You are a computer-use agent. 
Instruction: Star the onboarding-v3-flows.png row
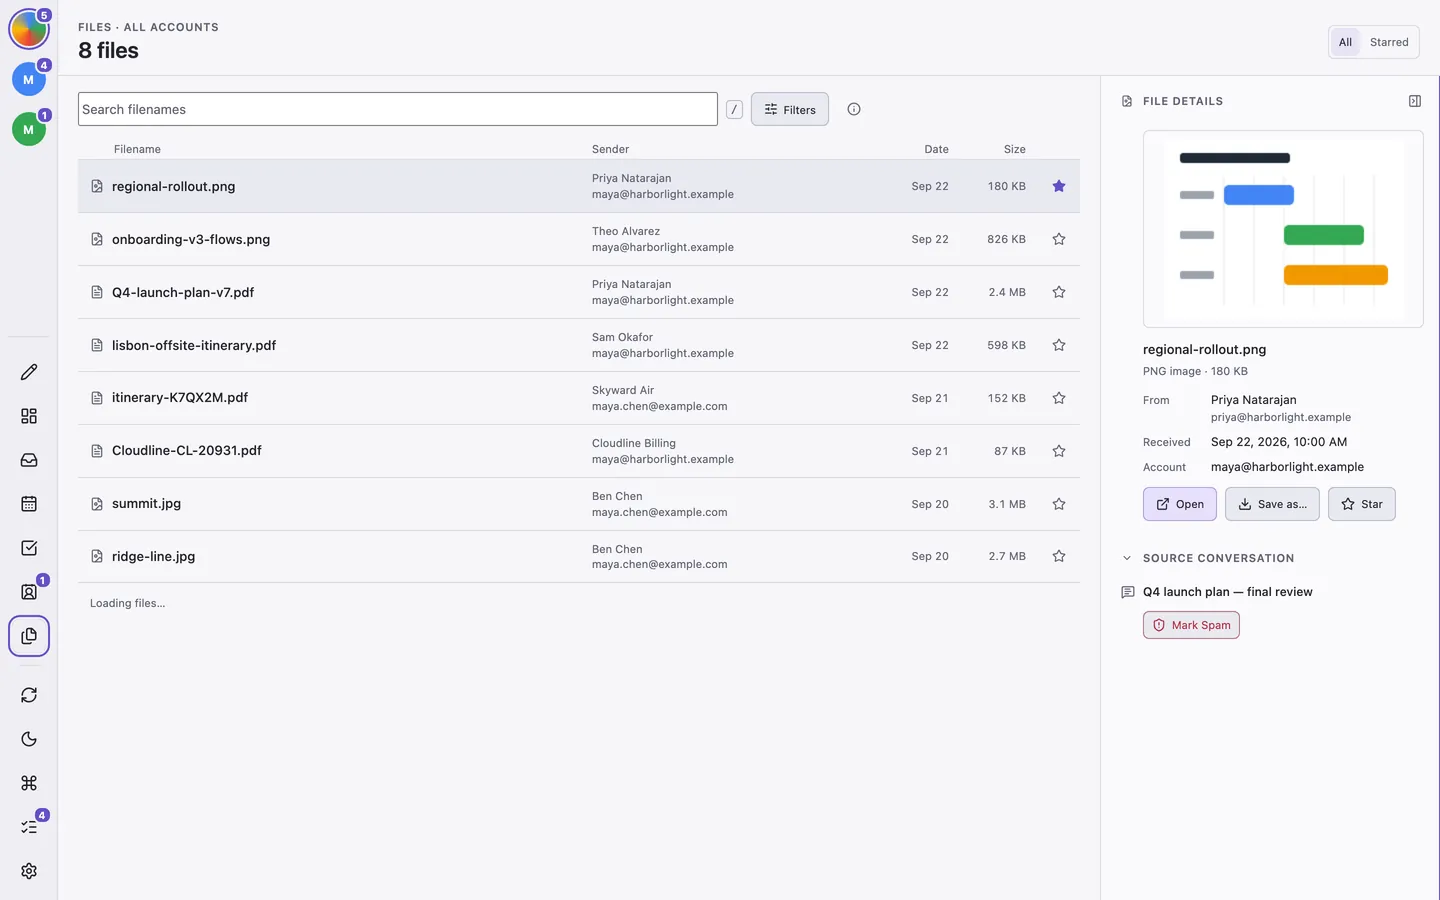click(x=1059, y=239)
